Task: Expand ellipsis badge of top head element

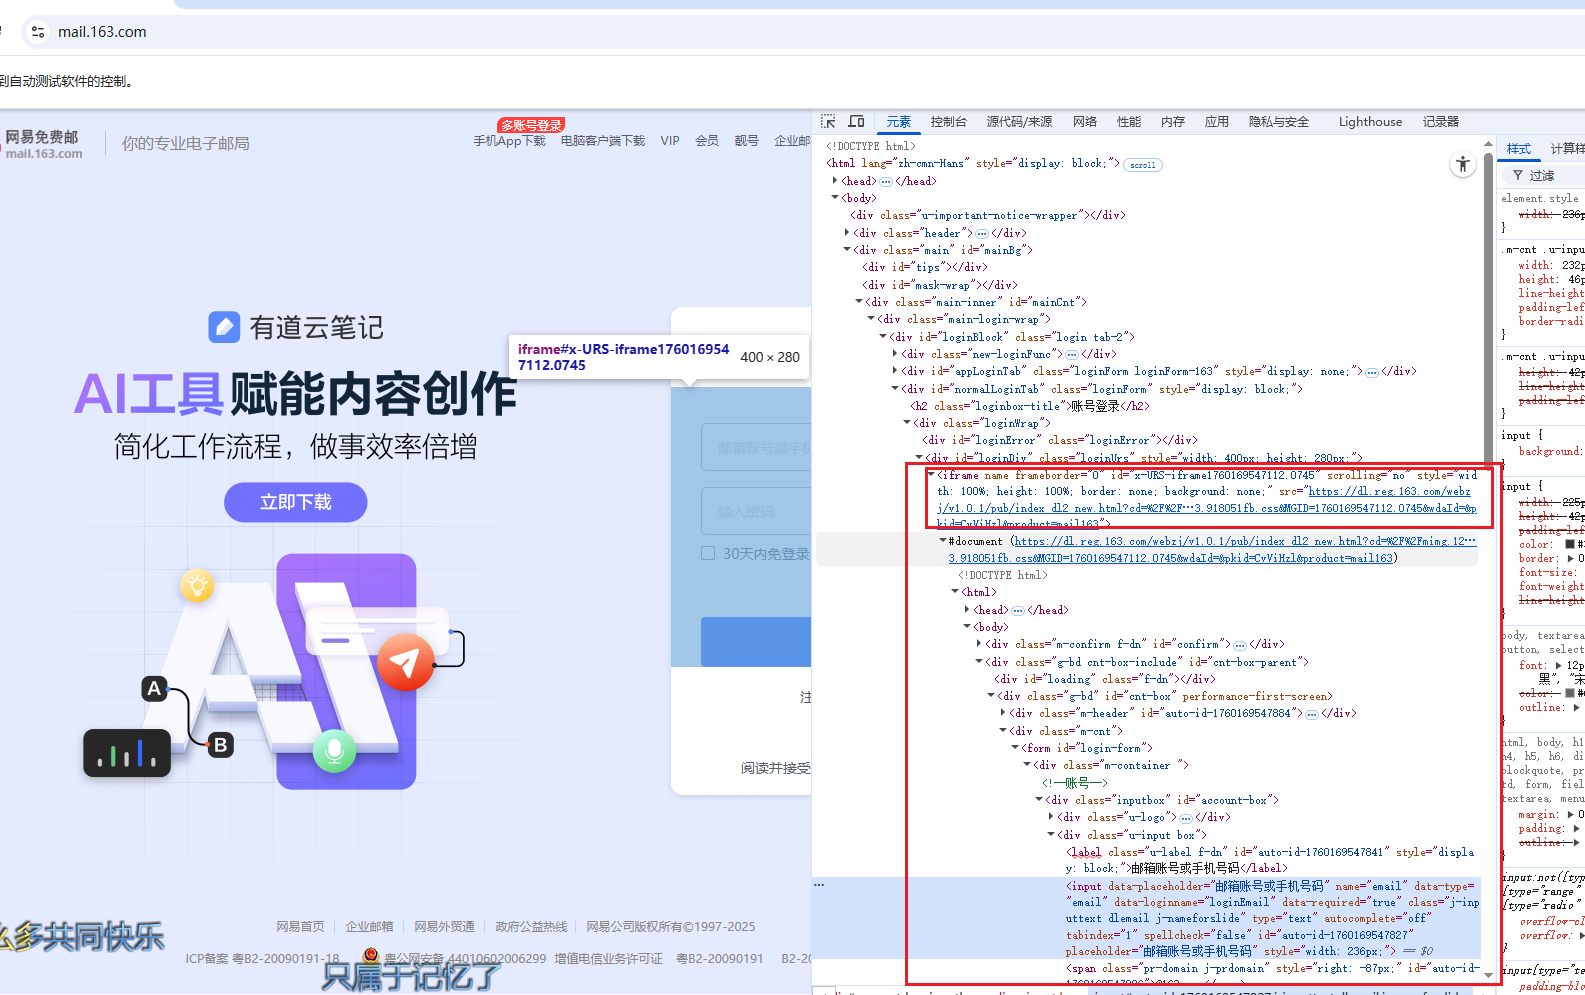Action: (x=885, y=182)
